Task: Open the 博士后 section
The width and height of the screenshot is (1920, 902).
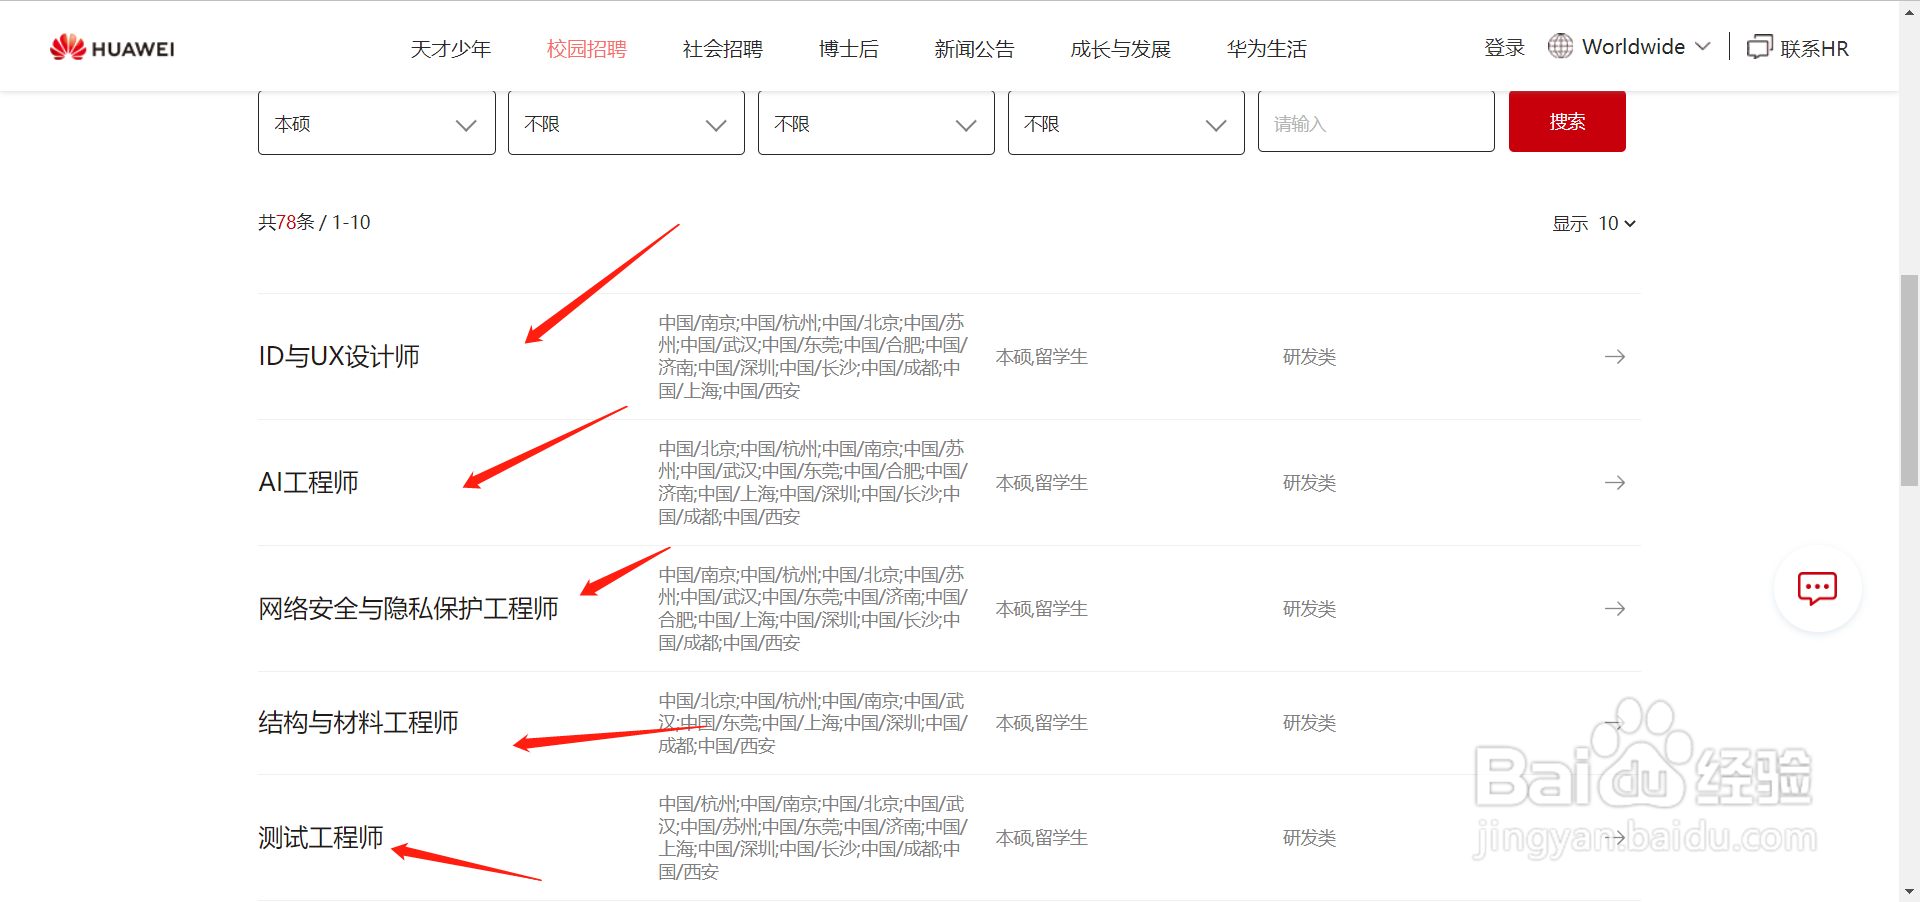Action: click(x=849, y=49)
